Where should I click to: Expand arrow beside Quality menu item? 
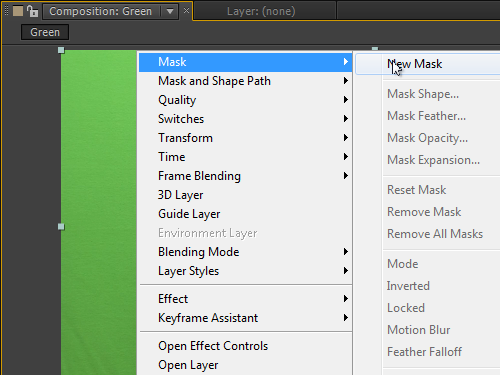(346, 100)
